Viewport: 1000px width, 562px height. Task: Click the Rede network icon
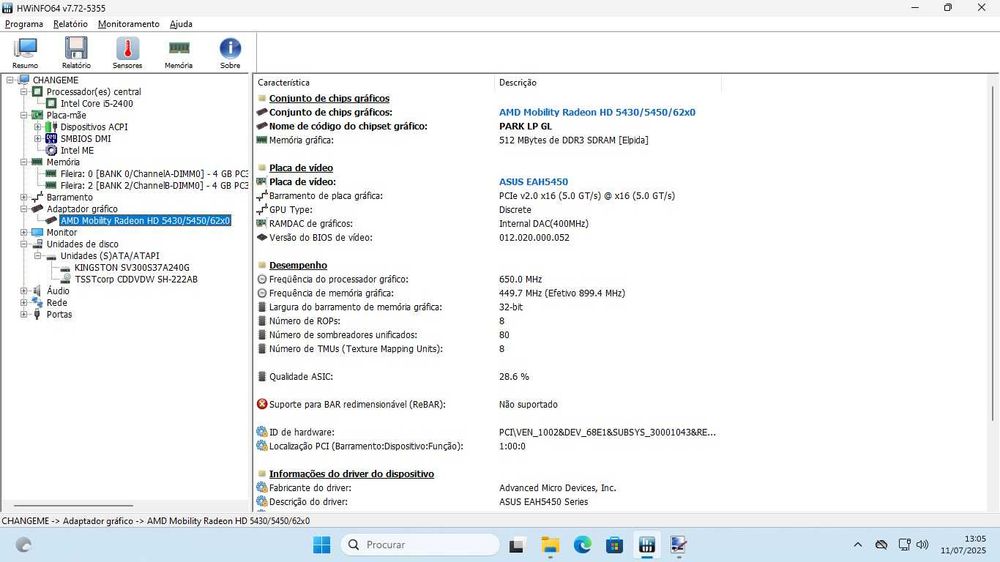pos(38,302)
